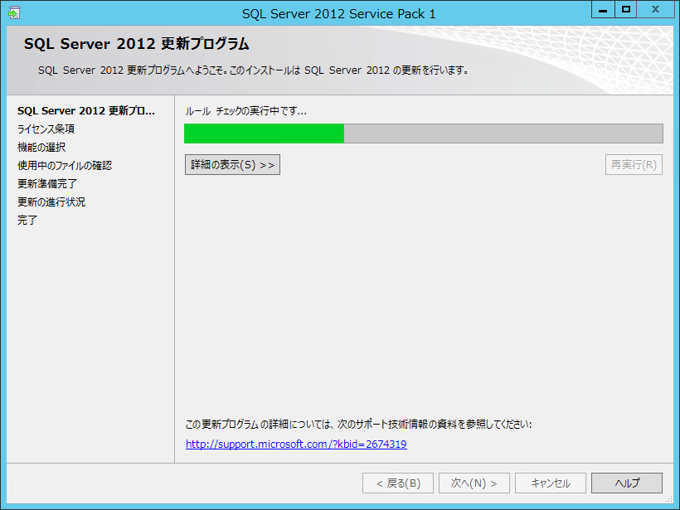Close the Service Pack 1 installer window
The image size is (680, 510).
coord(655,10)
